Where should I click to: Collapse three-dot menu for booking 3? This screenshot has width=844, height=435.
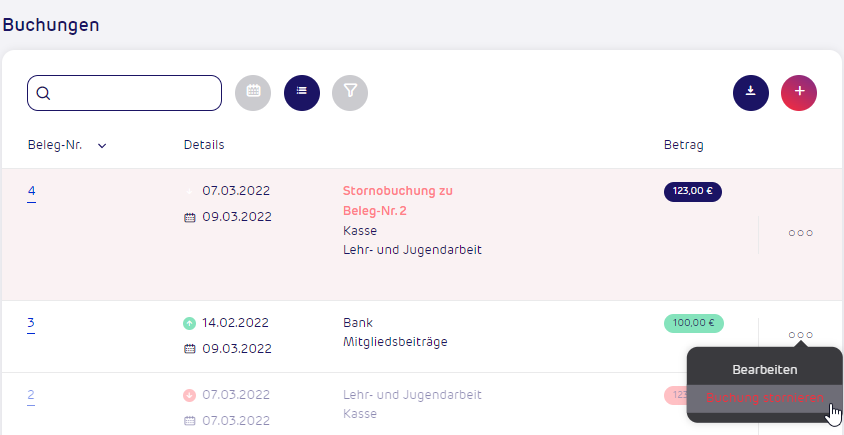(x=801, y=335)
